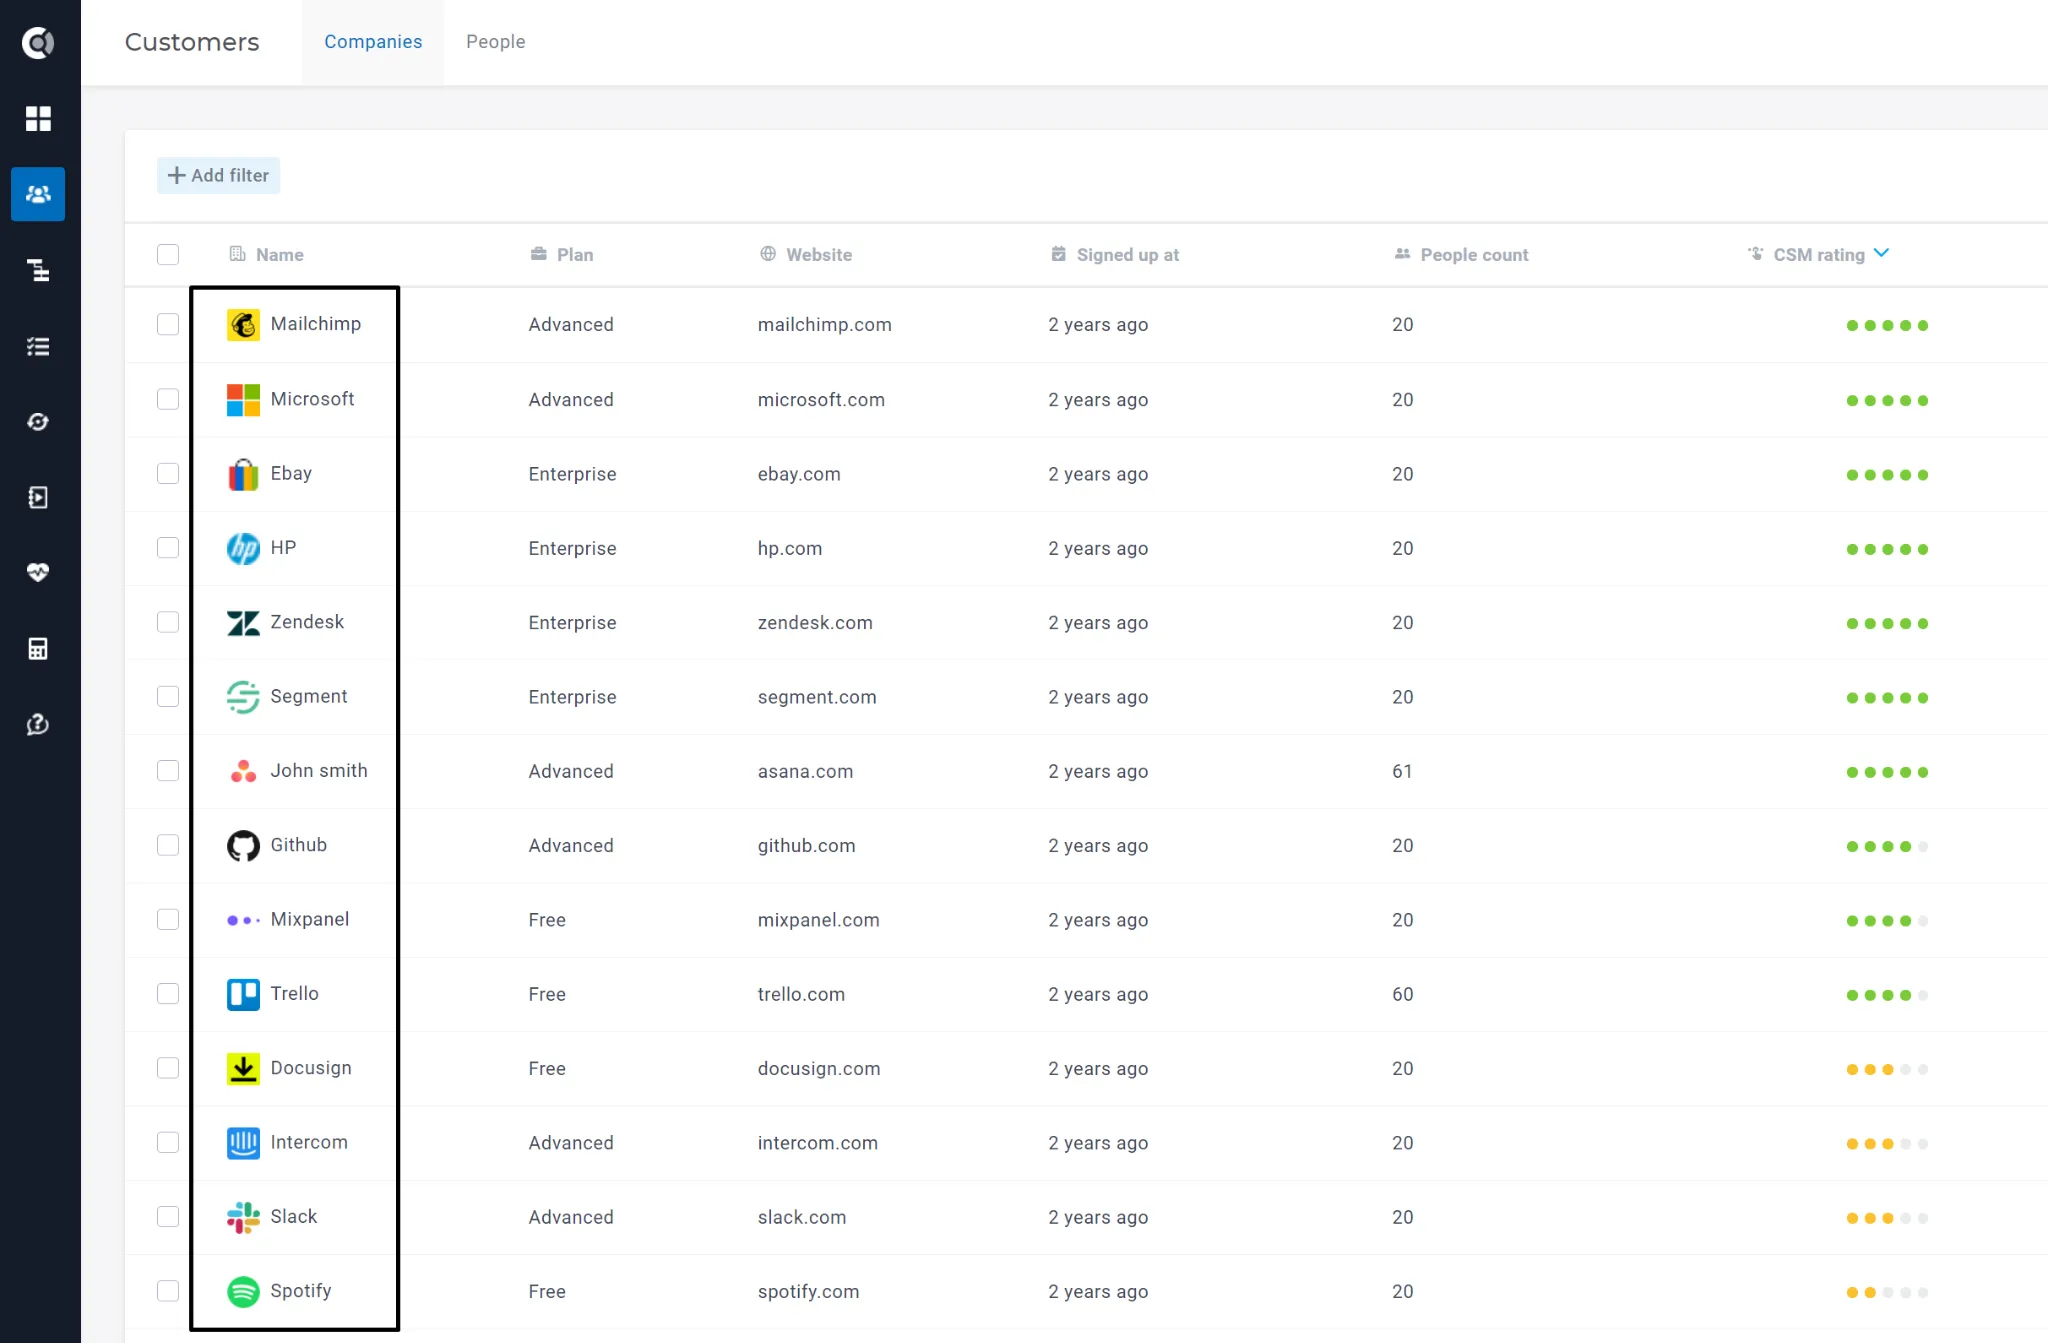Open the task list sidebar icon
The width and height of the screenshot is (2048, 1343).
point(38,346)
